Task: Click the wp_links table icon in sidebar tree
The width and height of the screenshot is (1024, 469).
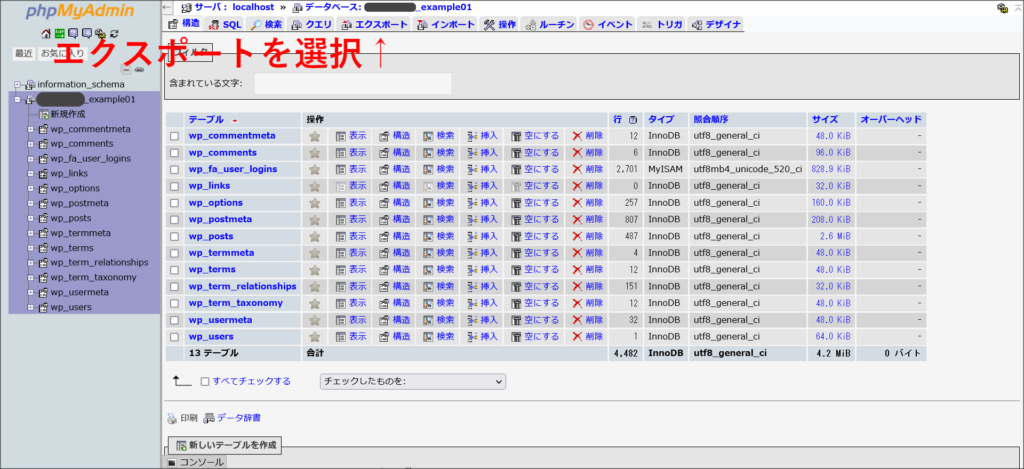Action: pyautogui.click(x=43, y=174)
